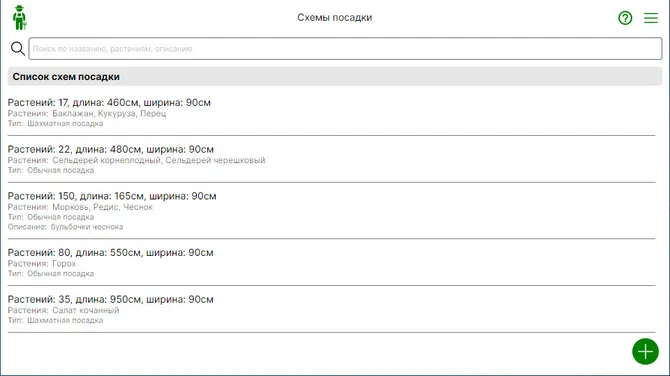Open scheme with 150 plants, 165см length

click(331, 211)
